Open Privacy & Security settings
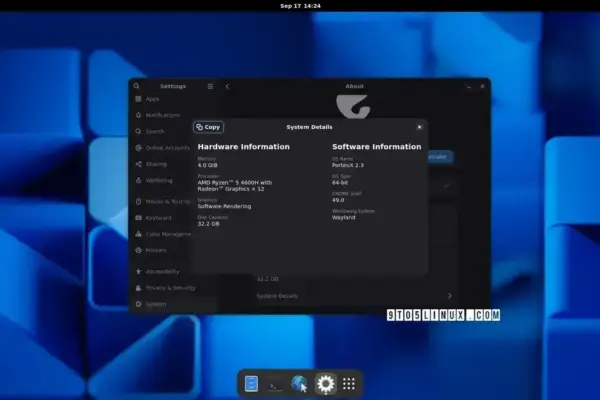The height and width of the screenshot is (400, 600). (x=173, y=288)
